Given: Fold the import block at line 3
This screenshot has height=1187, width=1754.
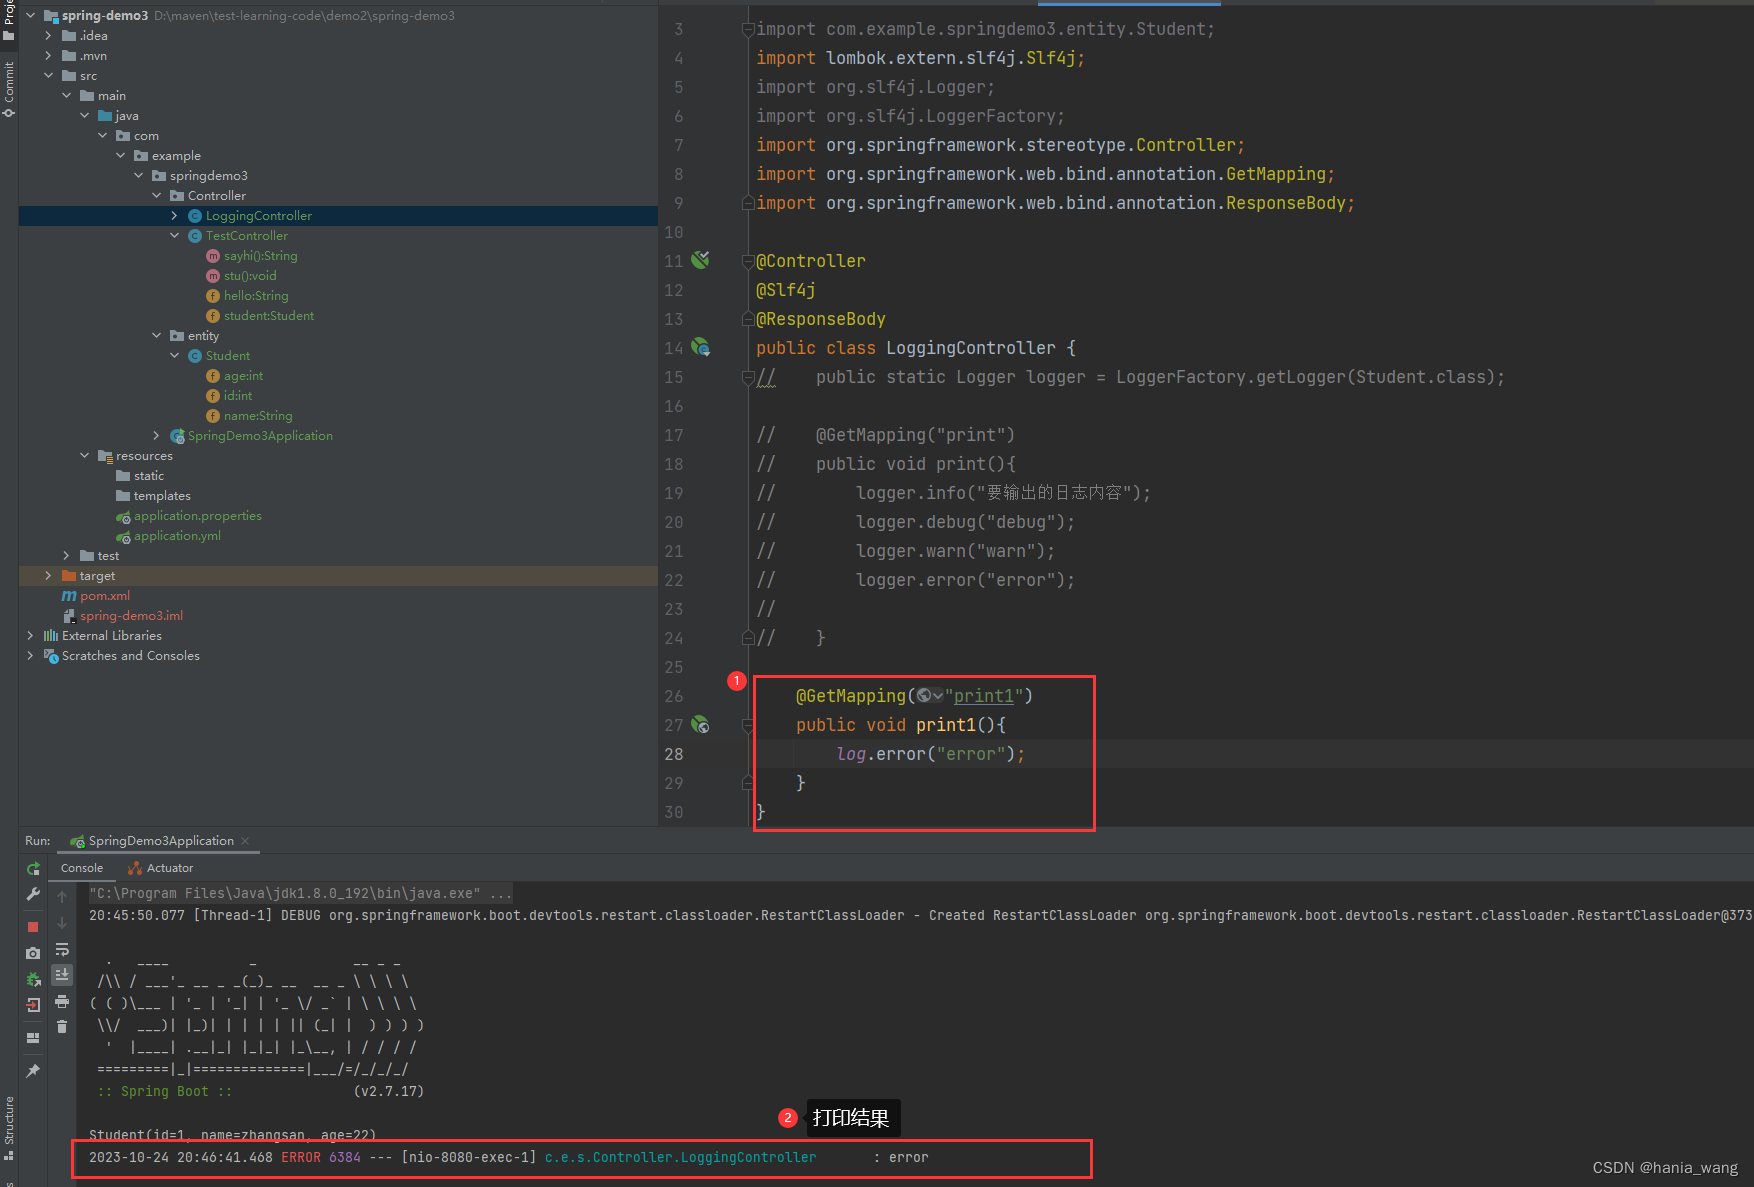Looking at the screenshot, I should [748, 30].
